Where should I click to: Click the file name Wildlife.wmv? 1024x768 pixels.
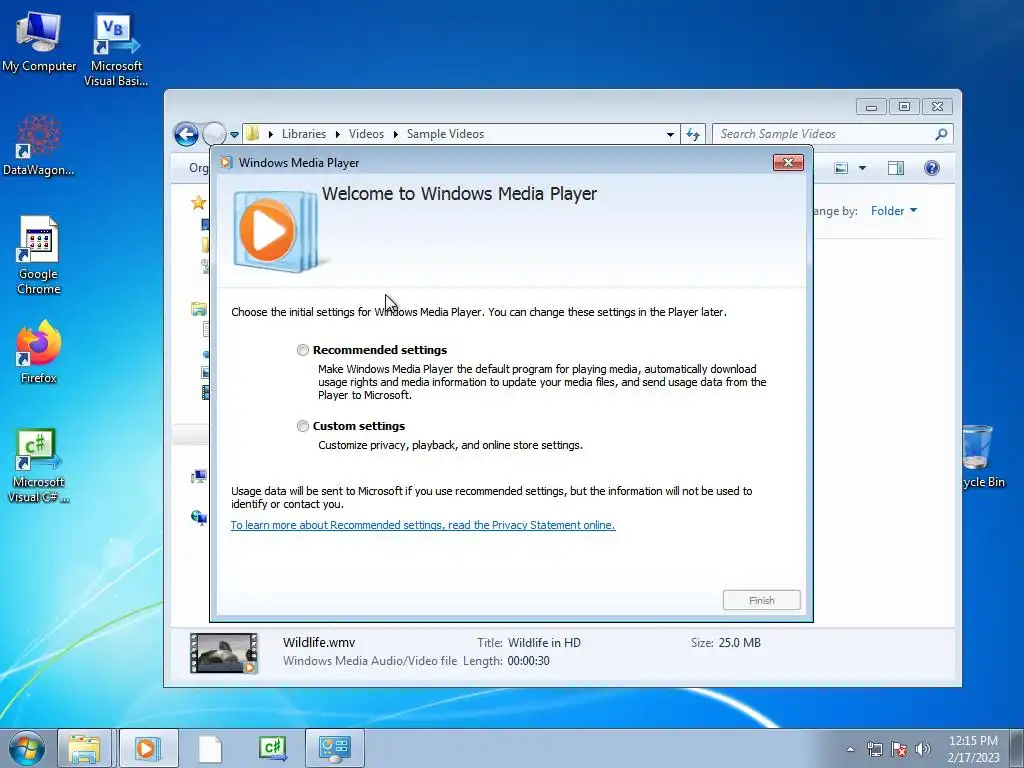pyautogui.click(x=319, y=643)
